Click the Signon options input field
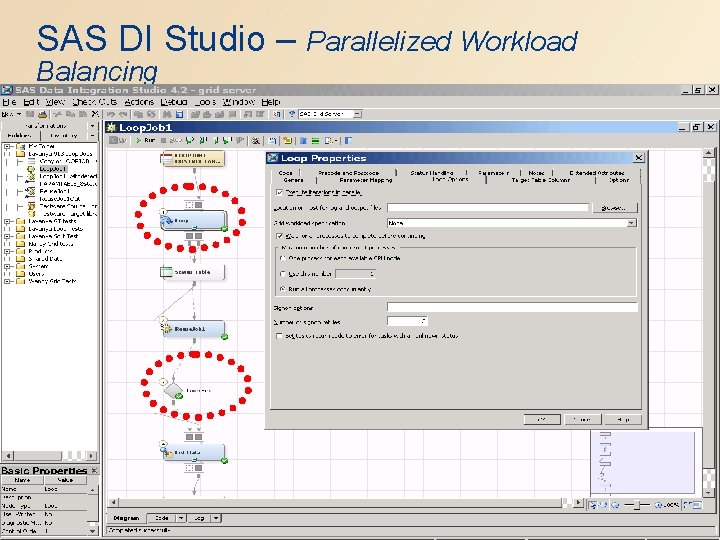Screen dimensions: 720x540 click(512, 307)
